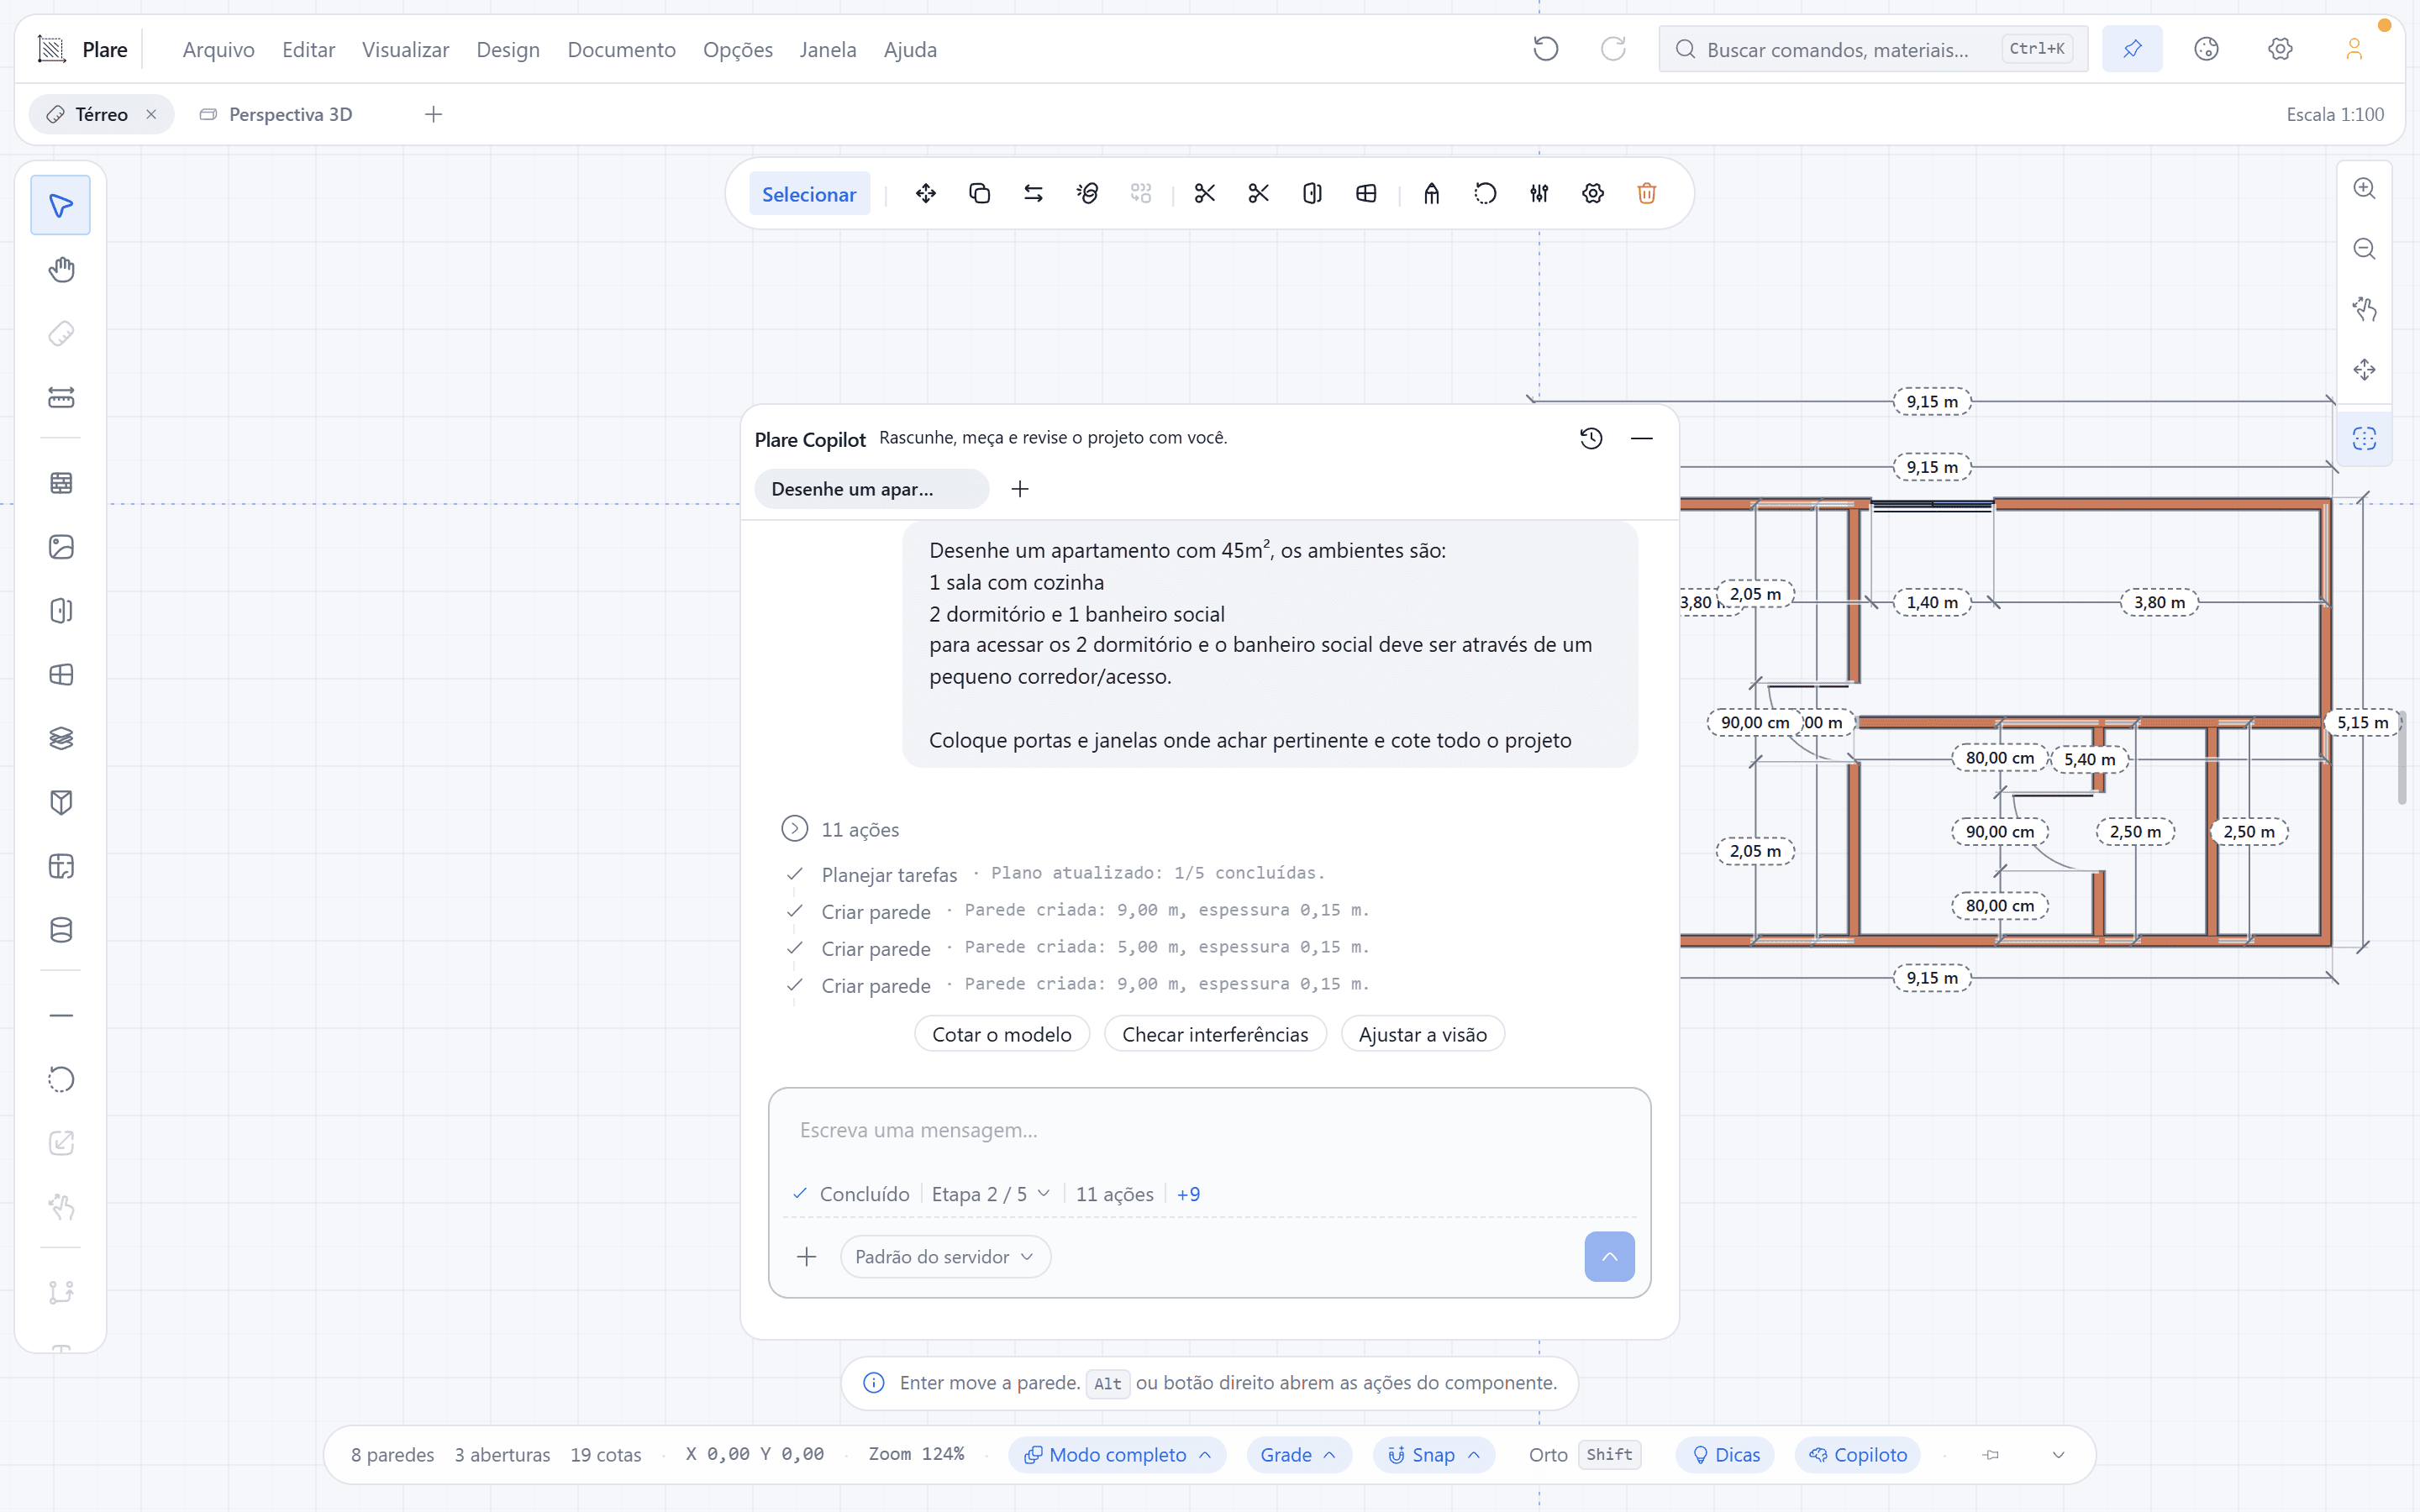
Task: Click the color palette theme icon
Action: pos(2206,49)
